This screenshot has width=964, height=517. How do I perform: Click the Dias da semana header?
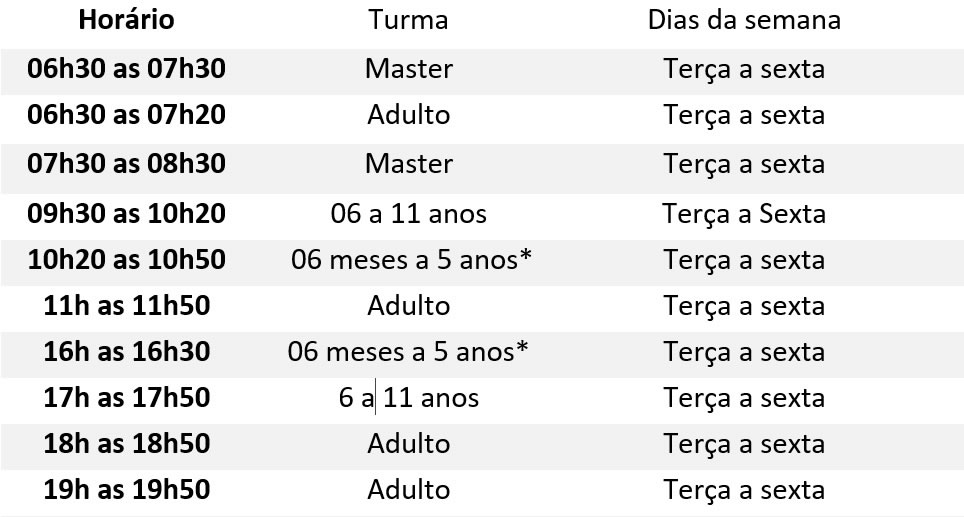tap(744, 20)
